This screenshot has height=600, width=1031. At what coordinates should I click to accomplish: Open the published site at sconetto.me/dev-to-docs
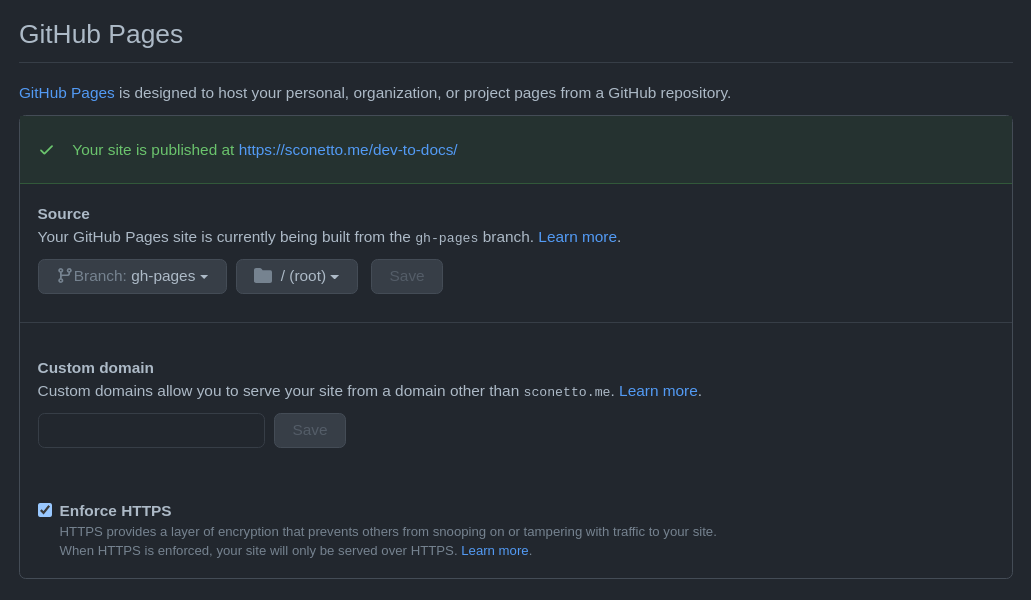(x=347, y=149)
